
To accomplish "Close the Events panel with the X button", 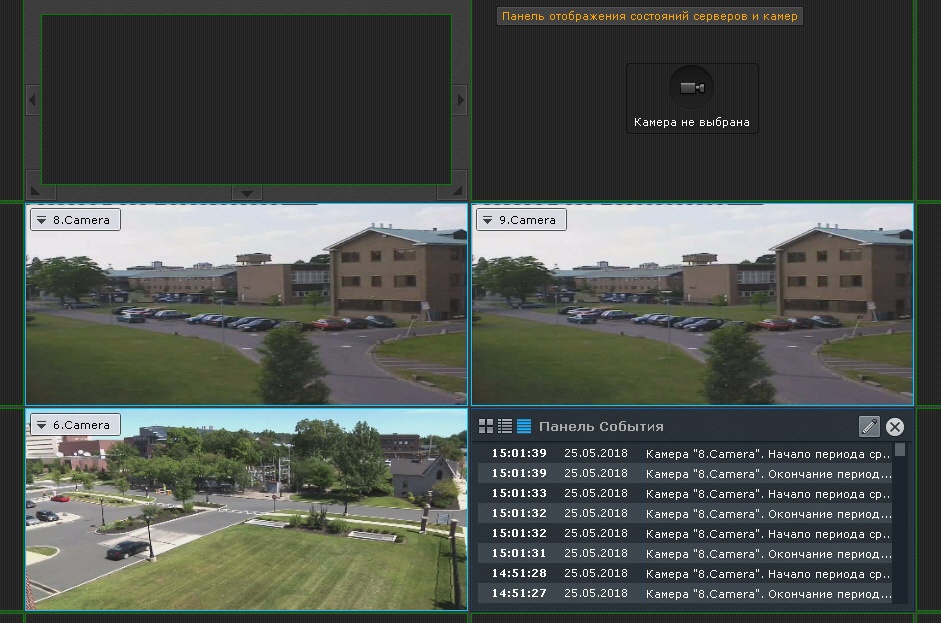I will (x=895, y=427).
